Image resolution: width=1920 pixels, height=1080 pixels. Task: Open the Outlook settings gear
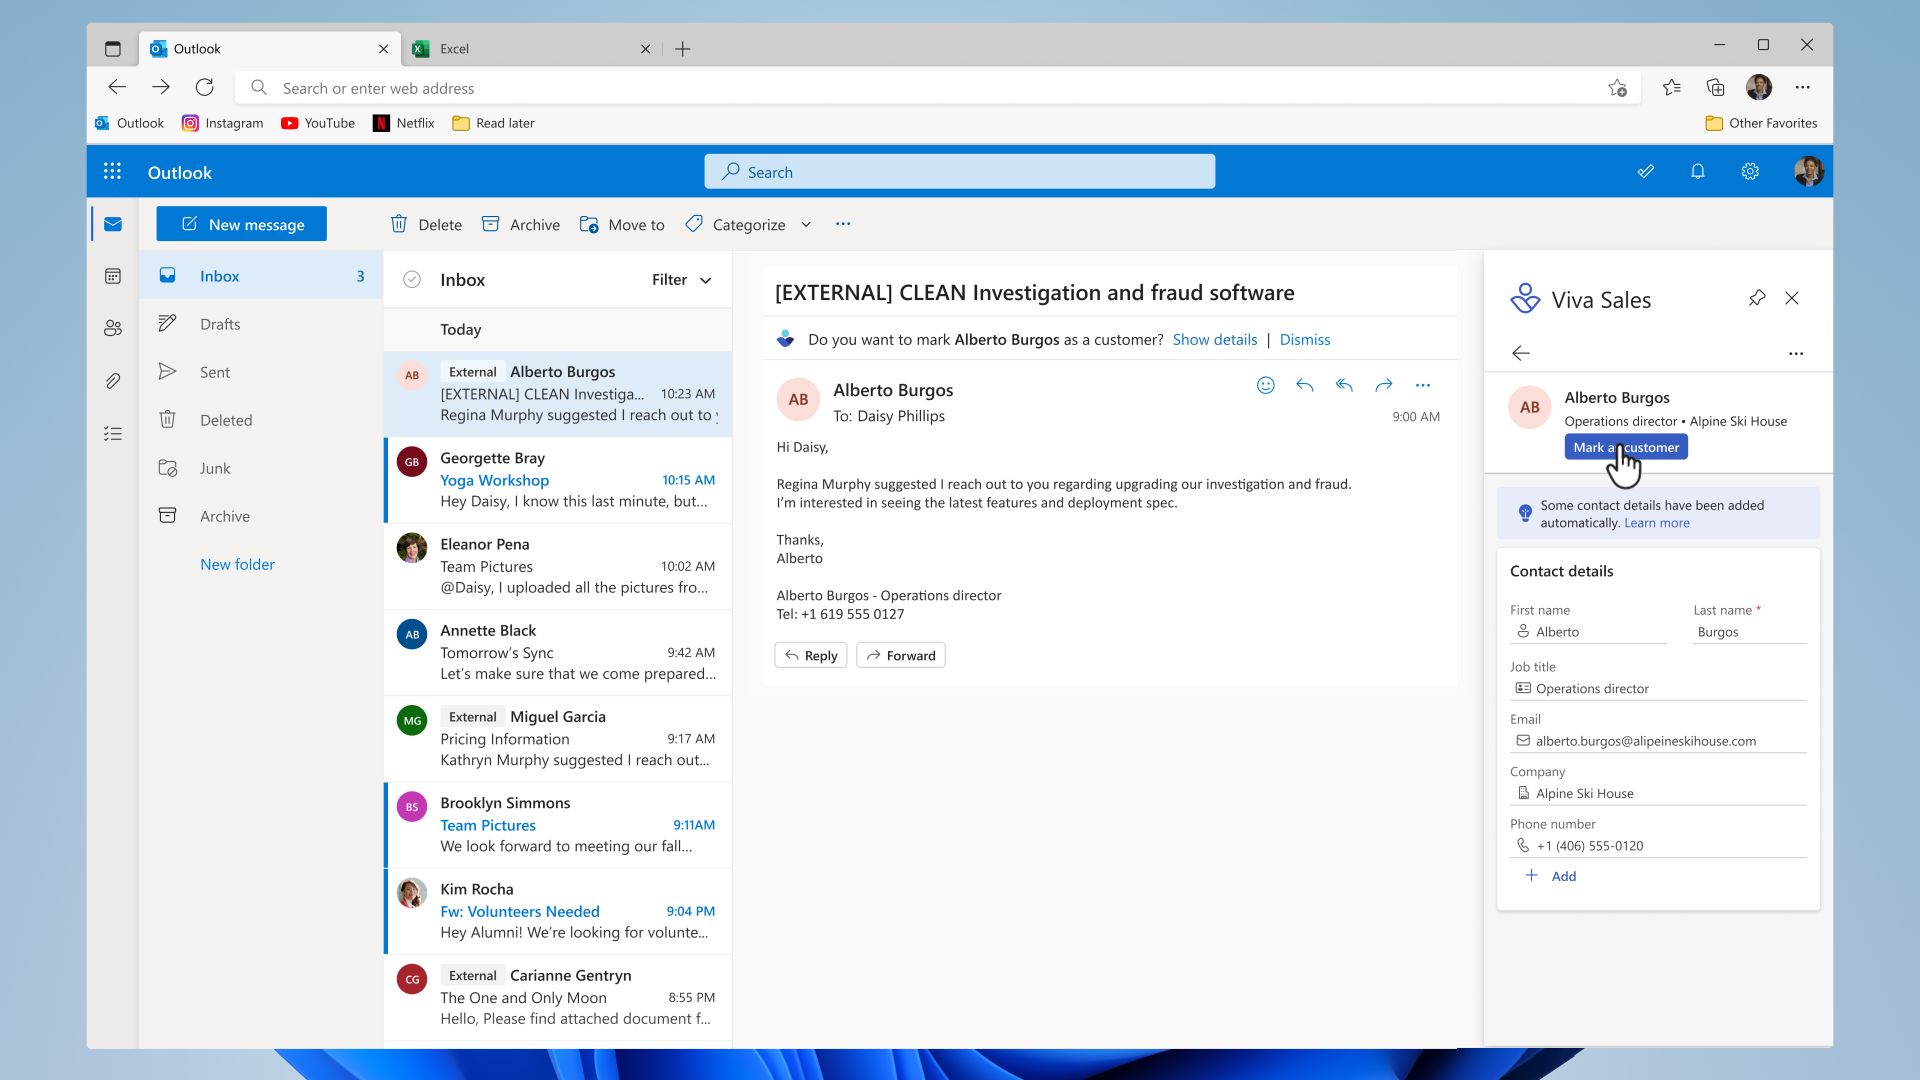[1750, 172]
